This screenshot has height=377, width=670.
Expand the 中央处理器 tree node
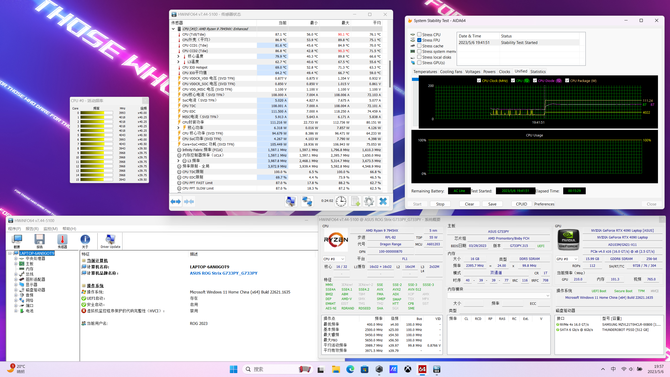(x=16, y=259)
